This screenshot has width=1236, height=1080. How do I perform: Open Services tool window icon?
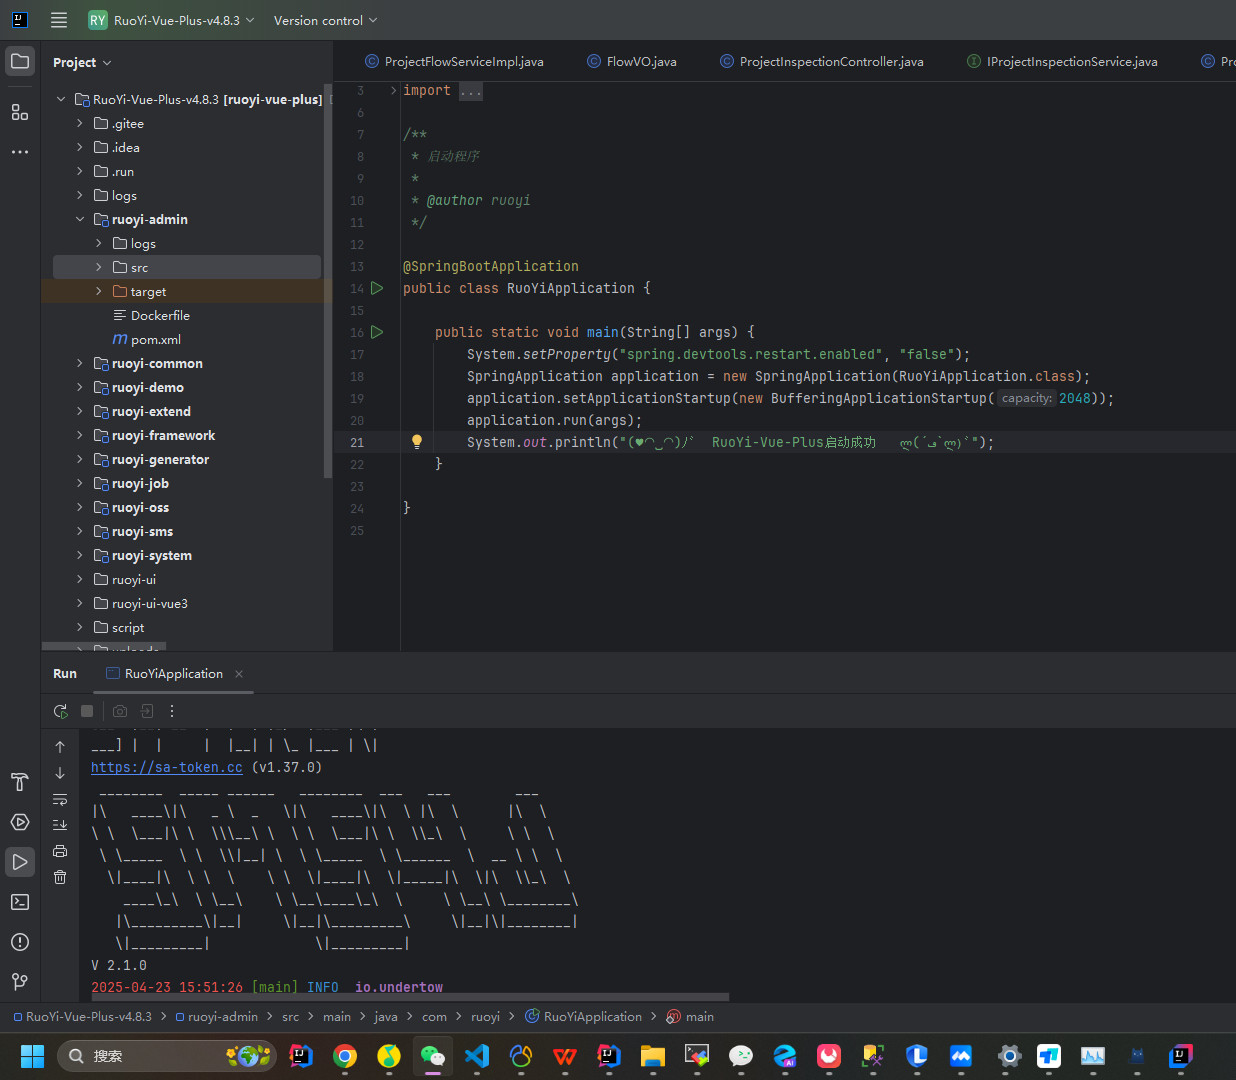(20, 822)
